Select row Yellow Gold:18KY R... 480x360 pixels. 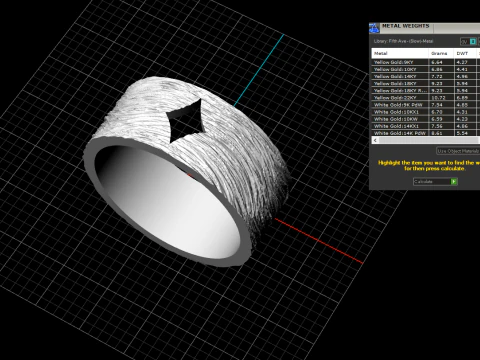pyautogui.click(x=426, y=91)
